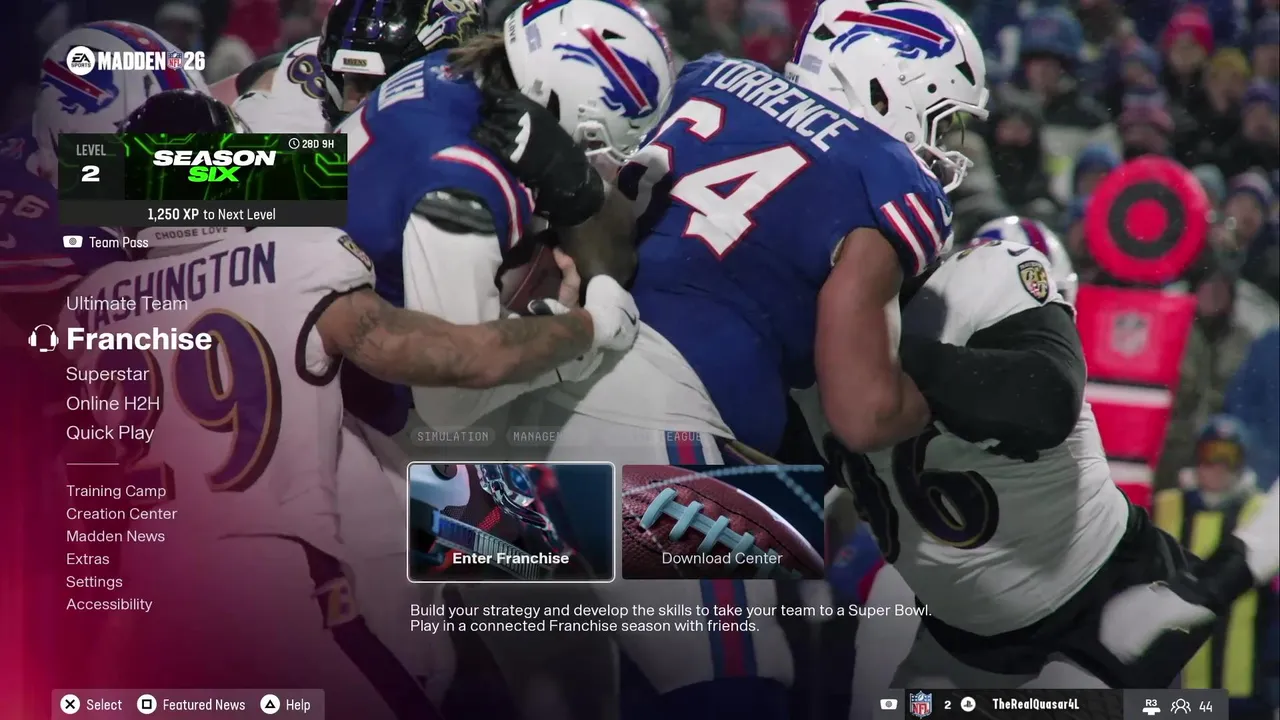Start Quick Play from the menu
This screenshot has width=1280, height=720.
coord(110,433)
